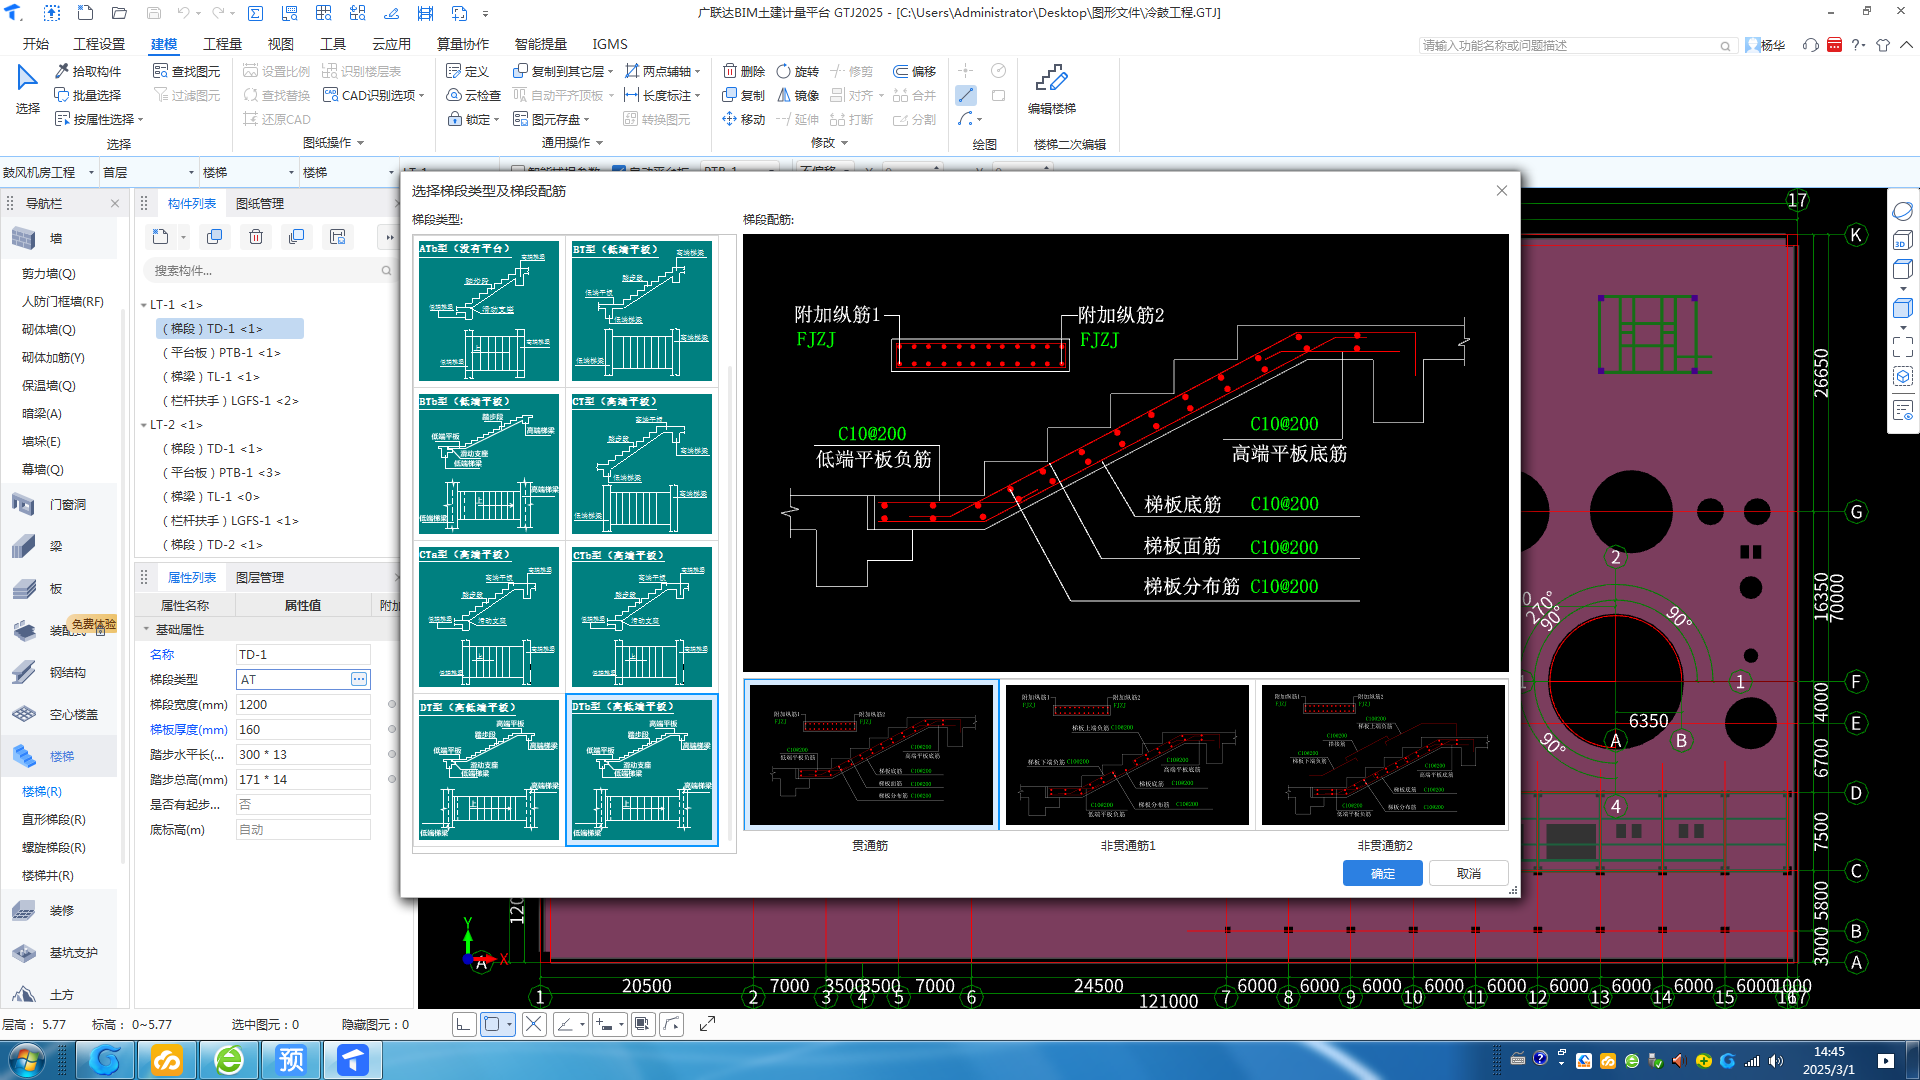Click trash delete icon in component list

256,237
